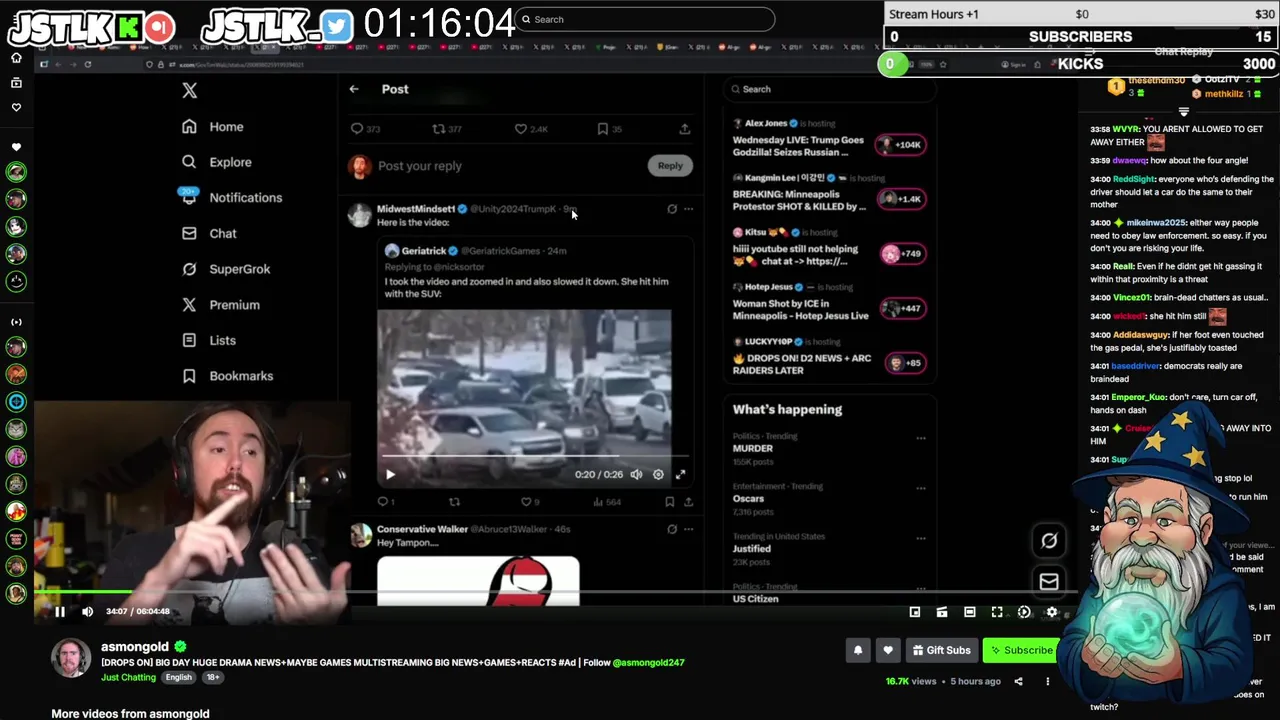This screenshot has height=720, width=1280.
Task: Mute the embedded X video
Action: coord(636,475)
